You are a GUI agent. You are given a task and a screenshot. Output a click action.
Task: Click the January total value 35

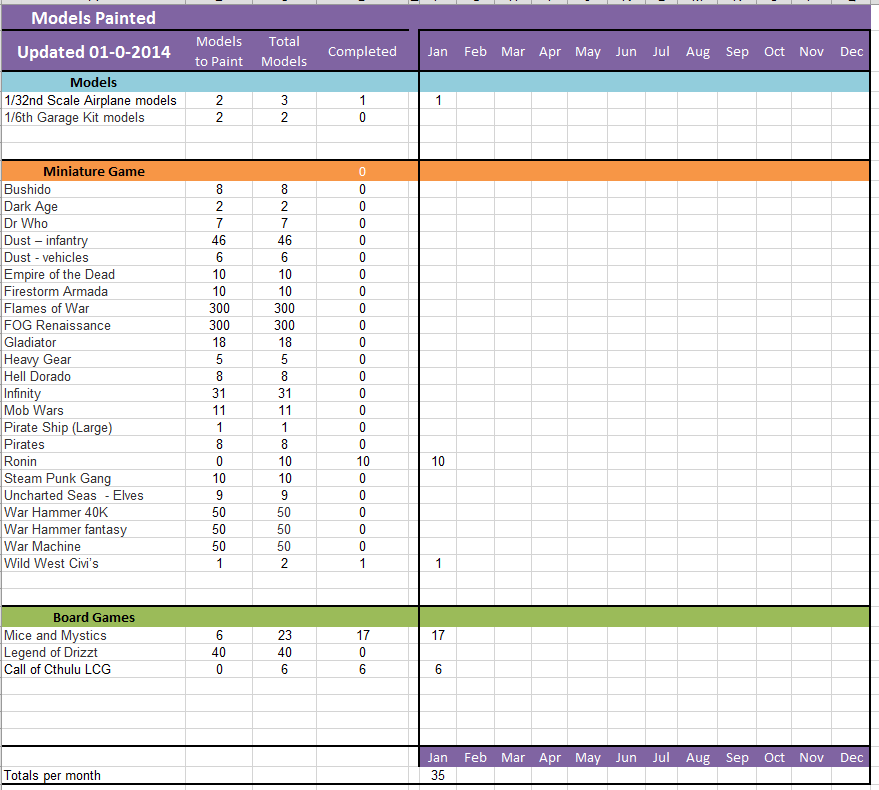coord(438,775)
